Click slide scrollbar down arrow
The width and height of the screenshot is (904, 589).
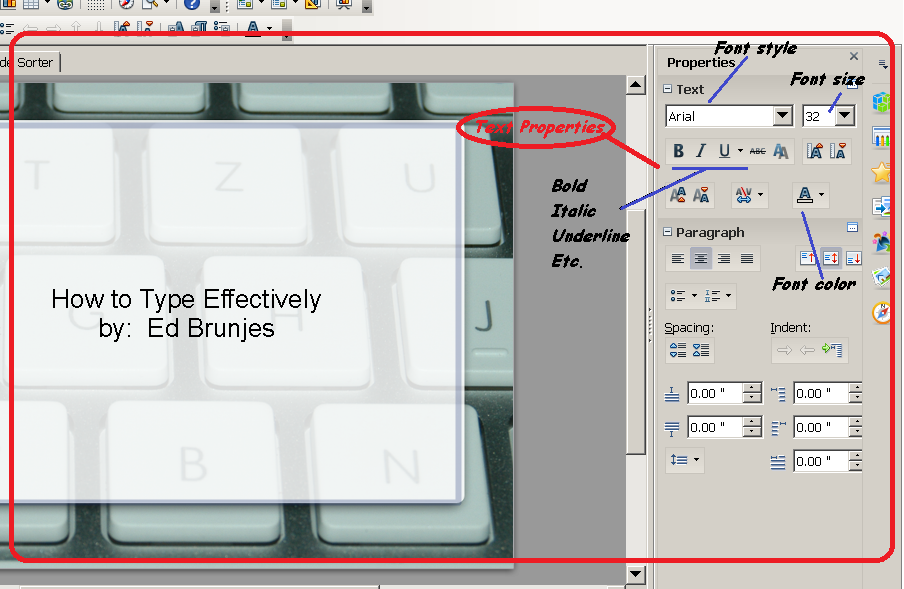pos(635,573)
